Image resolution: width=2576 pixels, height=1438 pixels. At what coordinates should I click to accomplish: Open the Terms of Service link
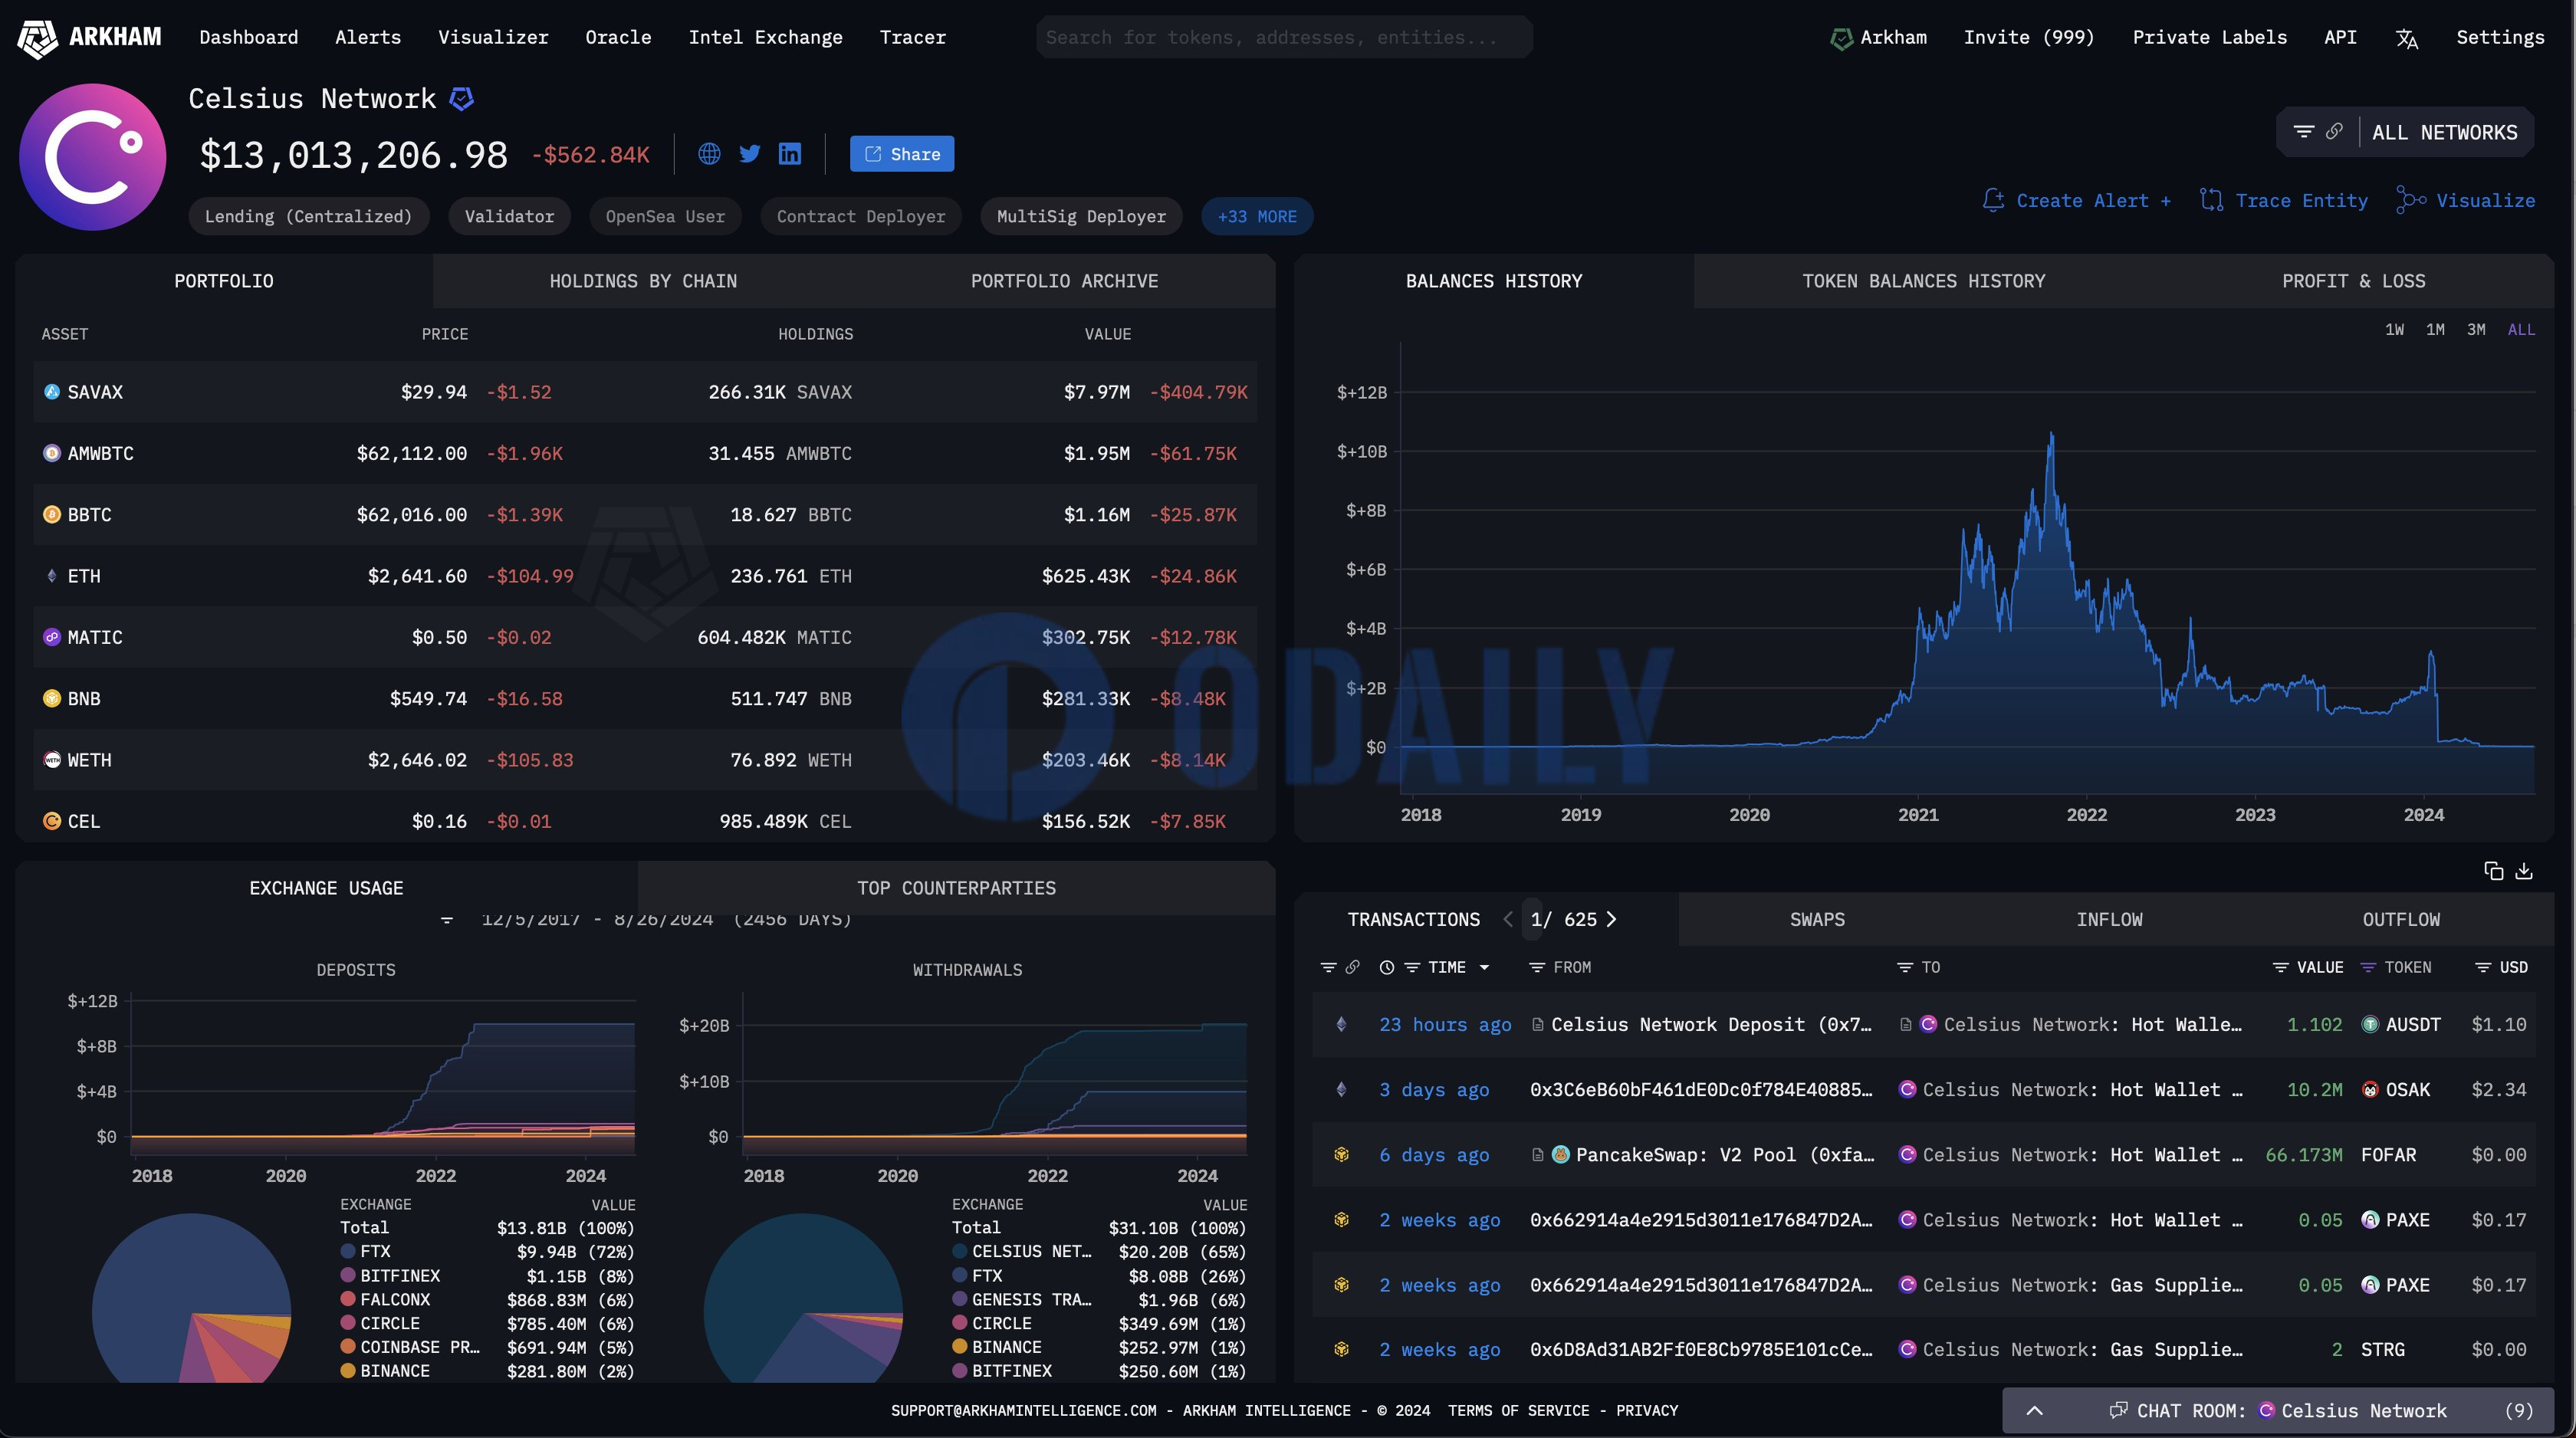pyautogui.click(x=1518, y=1410)
